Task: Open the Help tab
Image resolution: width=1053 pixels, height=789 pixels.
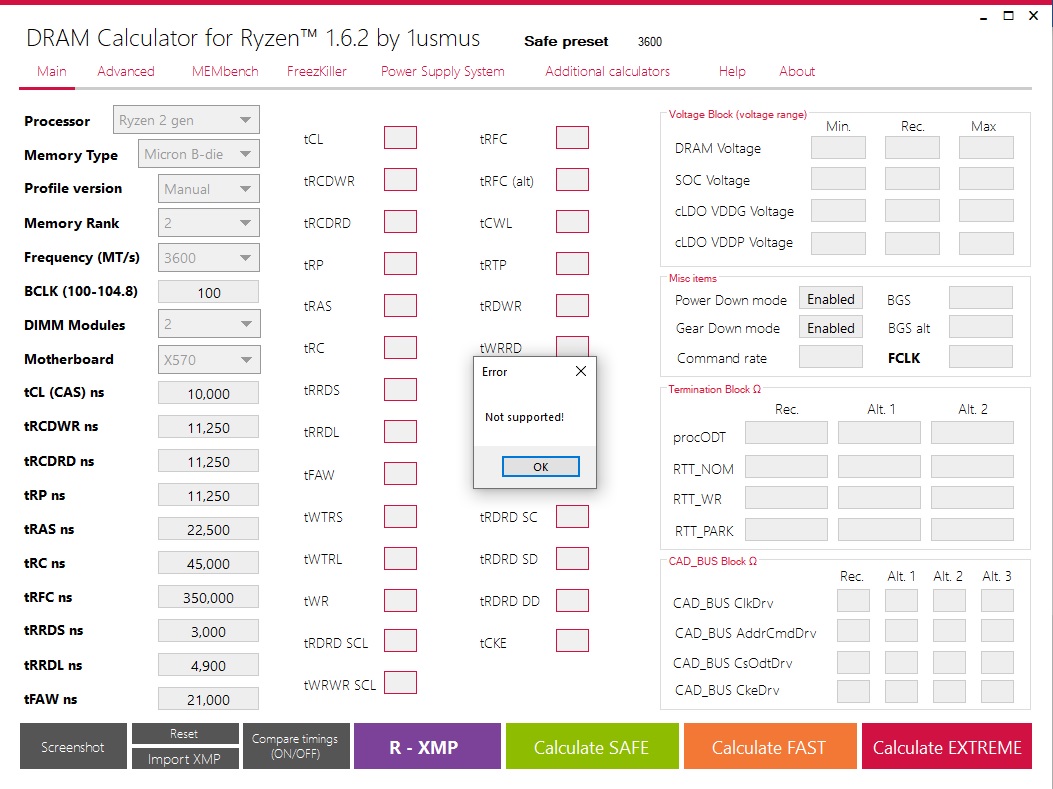Action: pyautogui.click(x=732, y=71)
